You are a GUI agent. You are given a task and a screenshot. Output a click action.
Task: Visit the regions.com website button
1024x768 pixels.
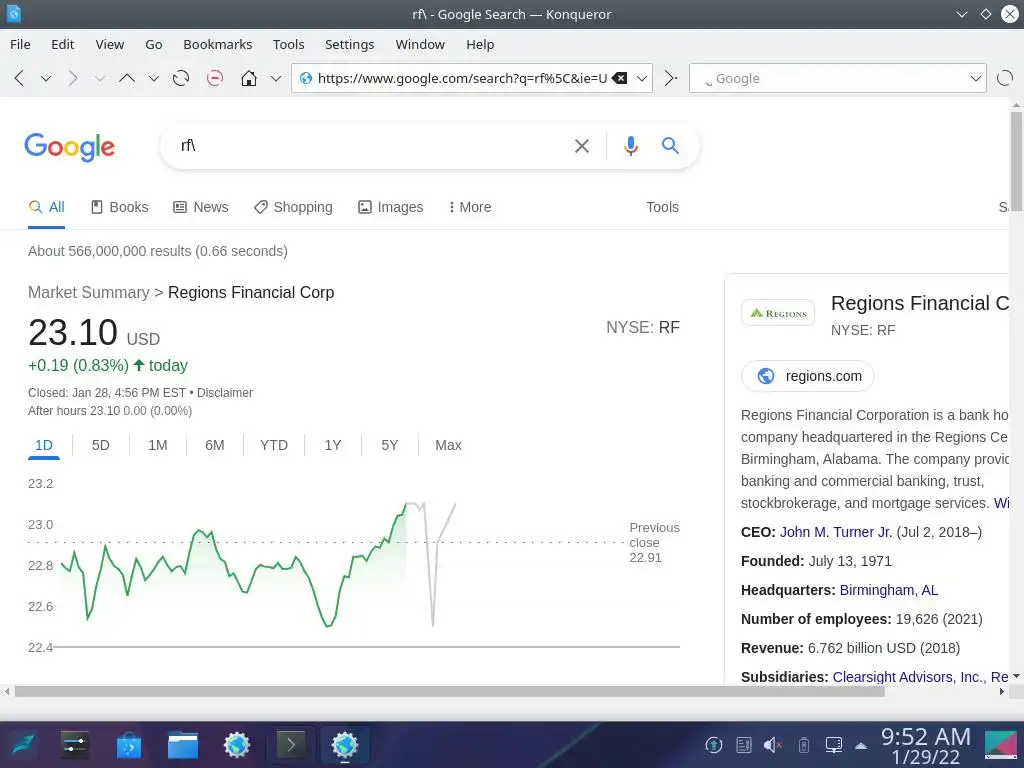click(x=808, y=376)
